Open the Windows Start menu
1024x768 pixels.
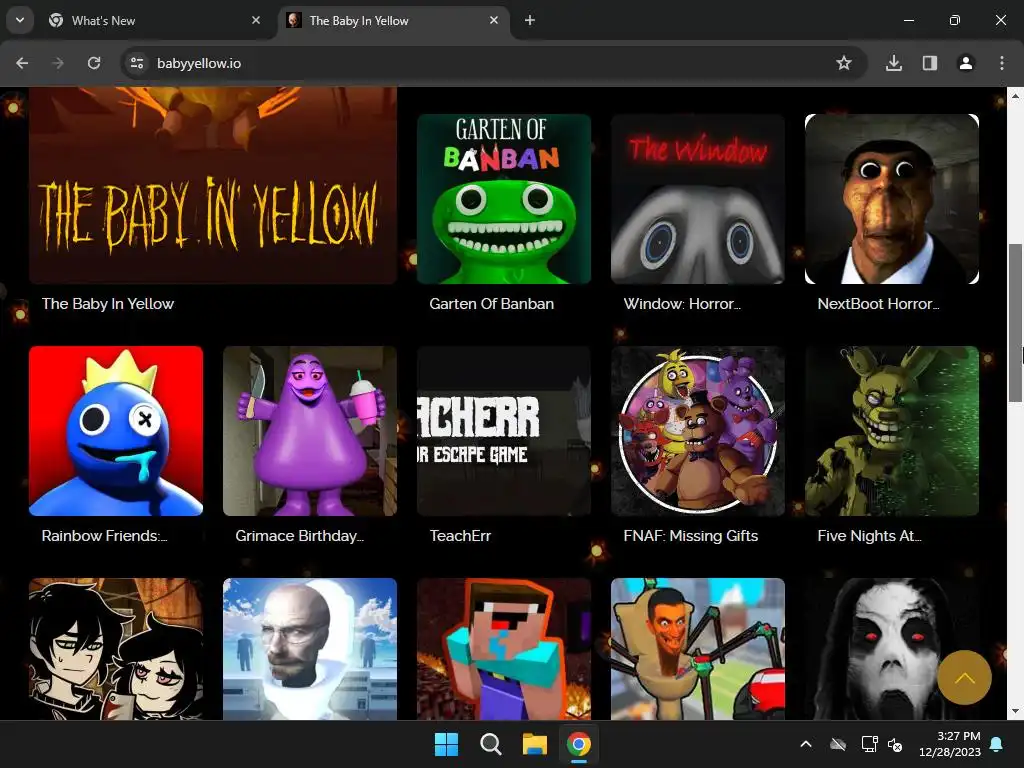447,744
